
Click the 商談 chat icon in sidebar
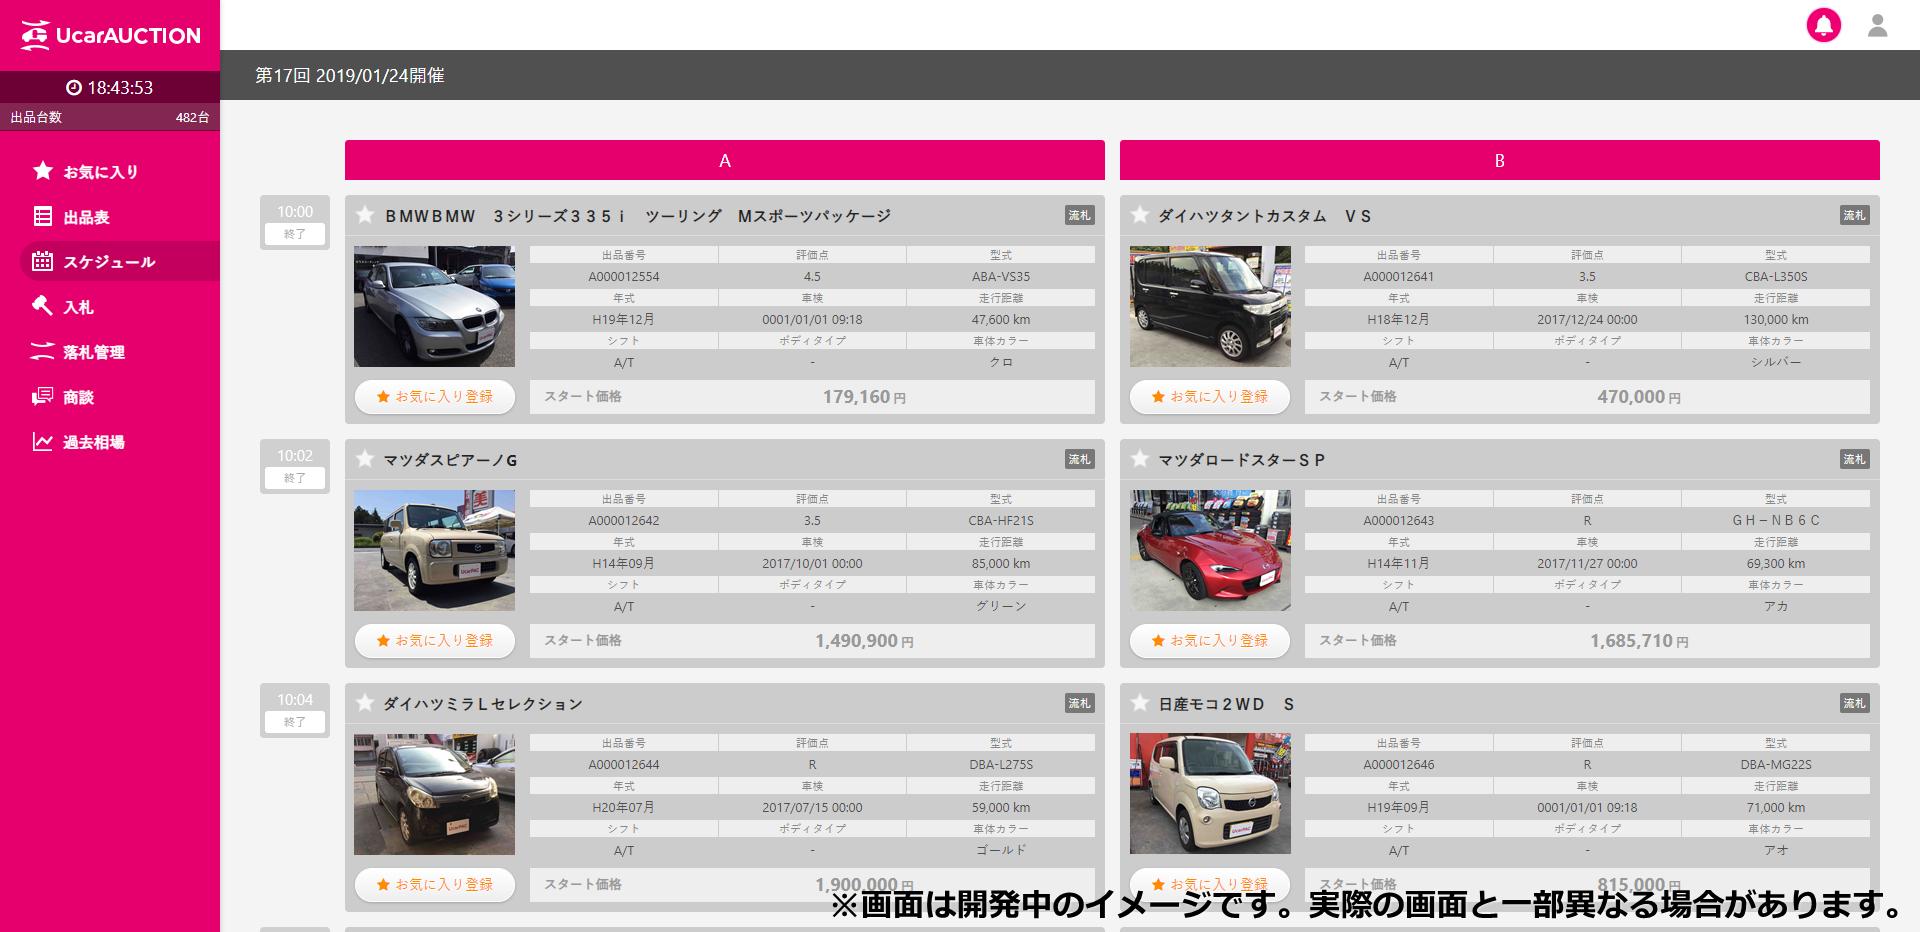tap(42, 396)
